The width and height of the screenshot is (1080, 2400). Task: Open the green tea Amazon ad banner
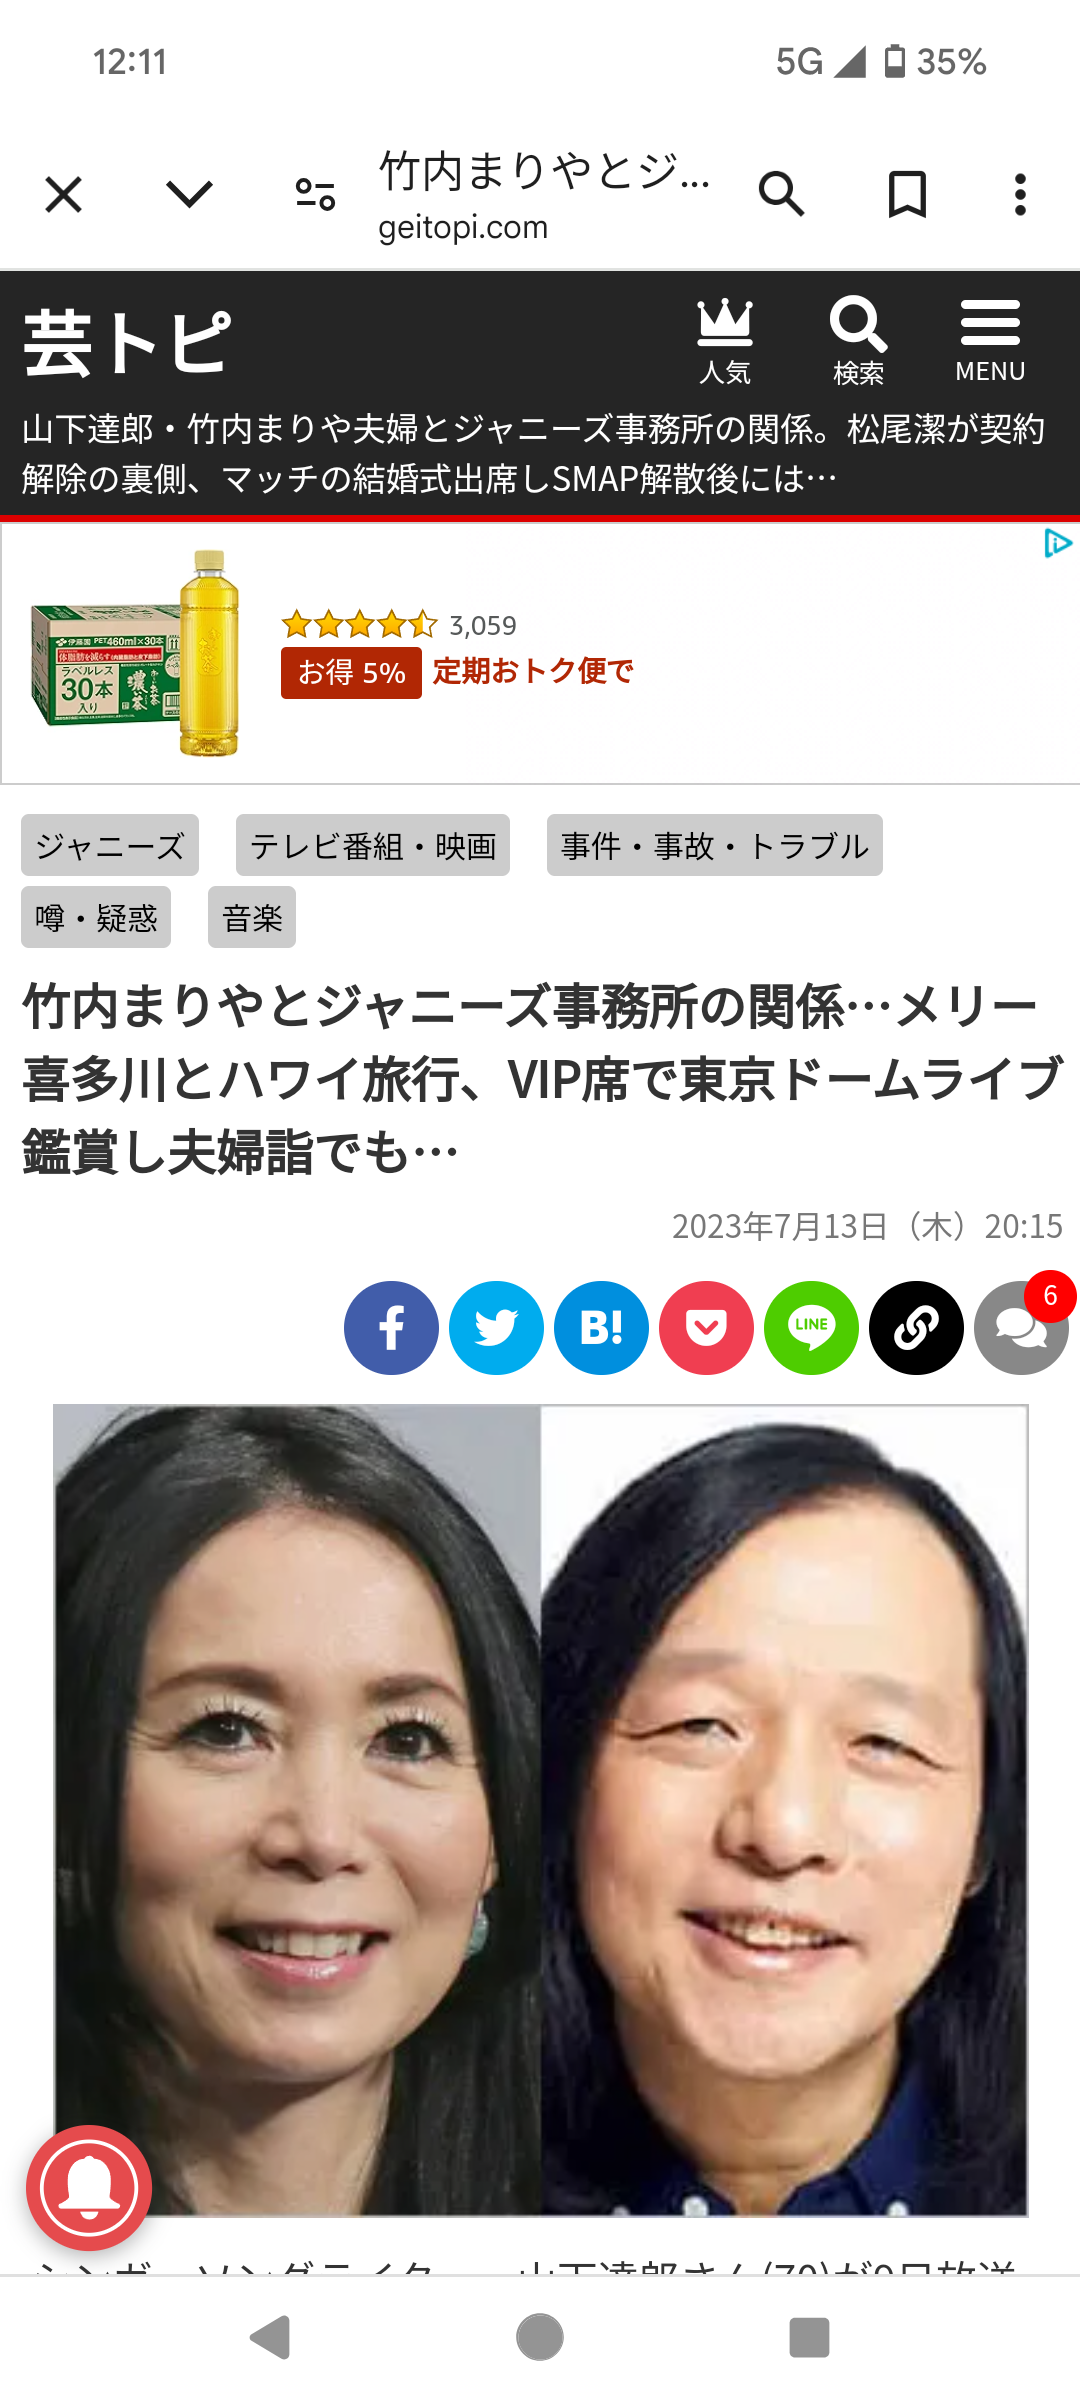point(540,654)
